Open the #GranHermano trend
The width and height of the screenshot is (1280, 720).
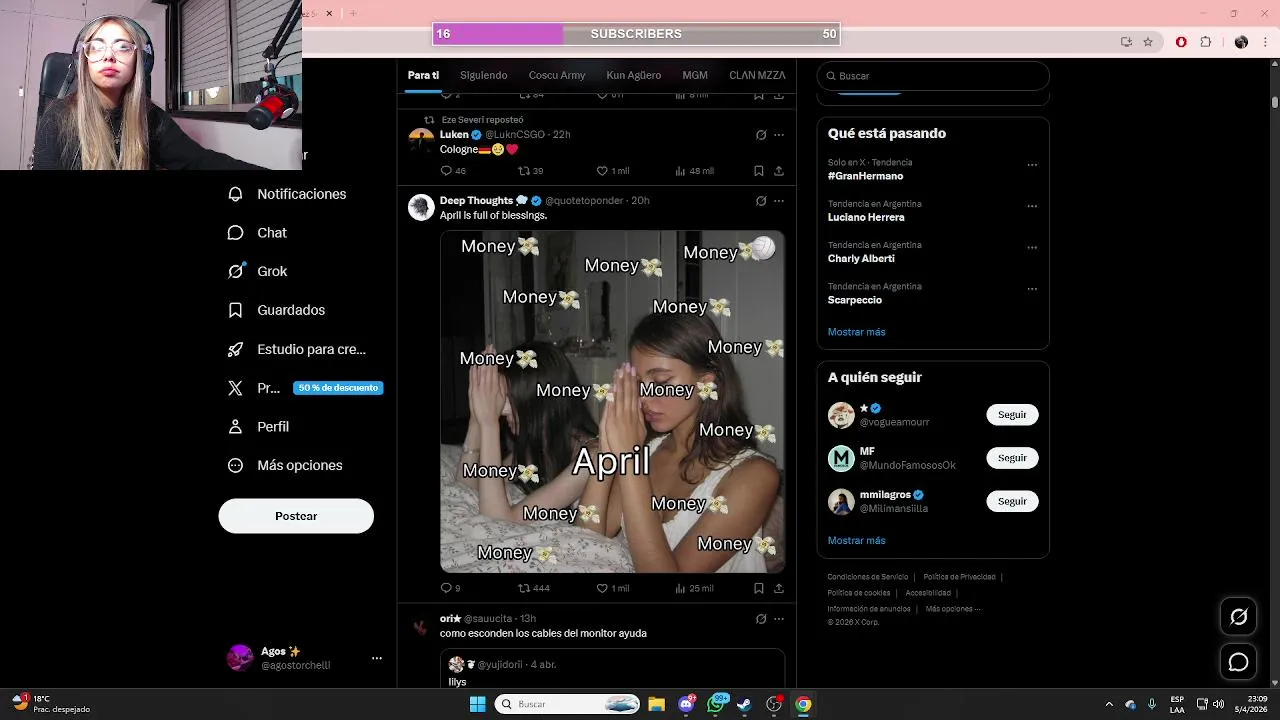865,176
